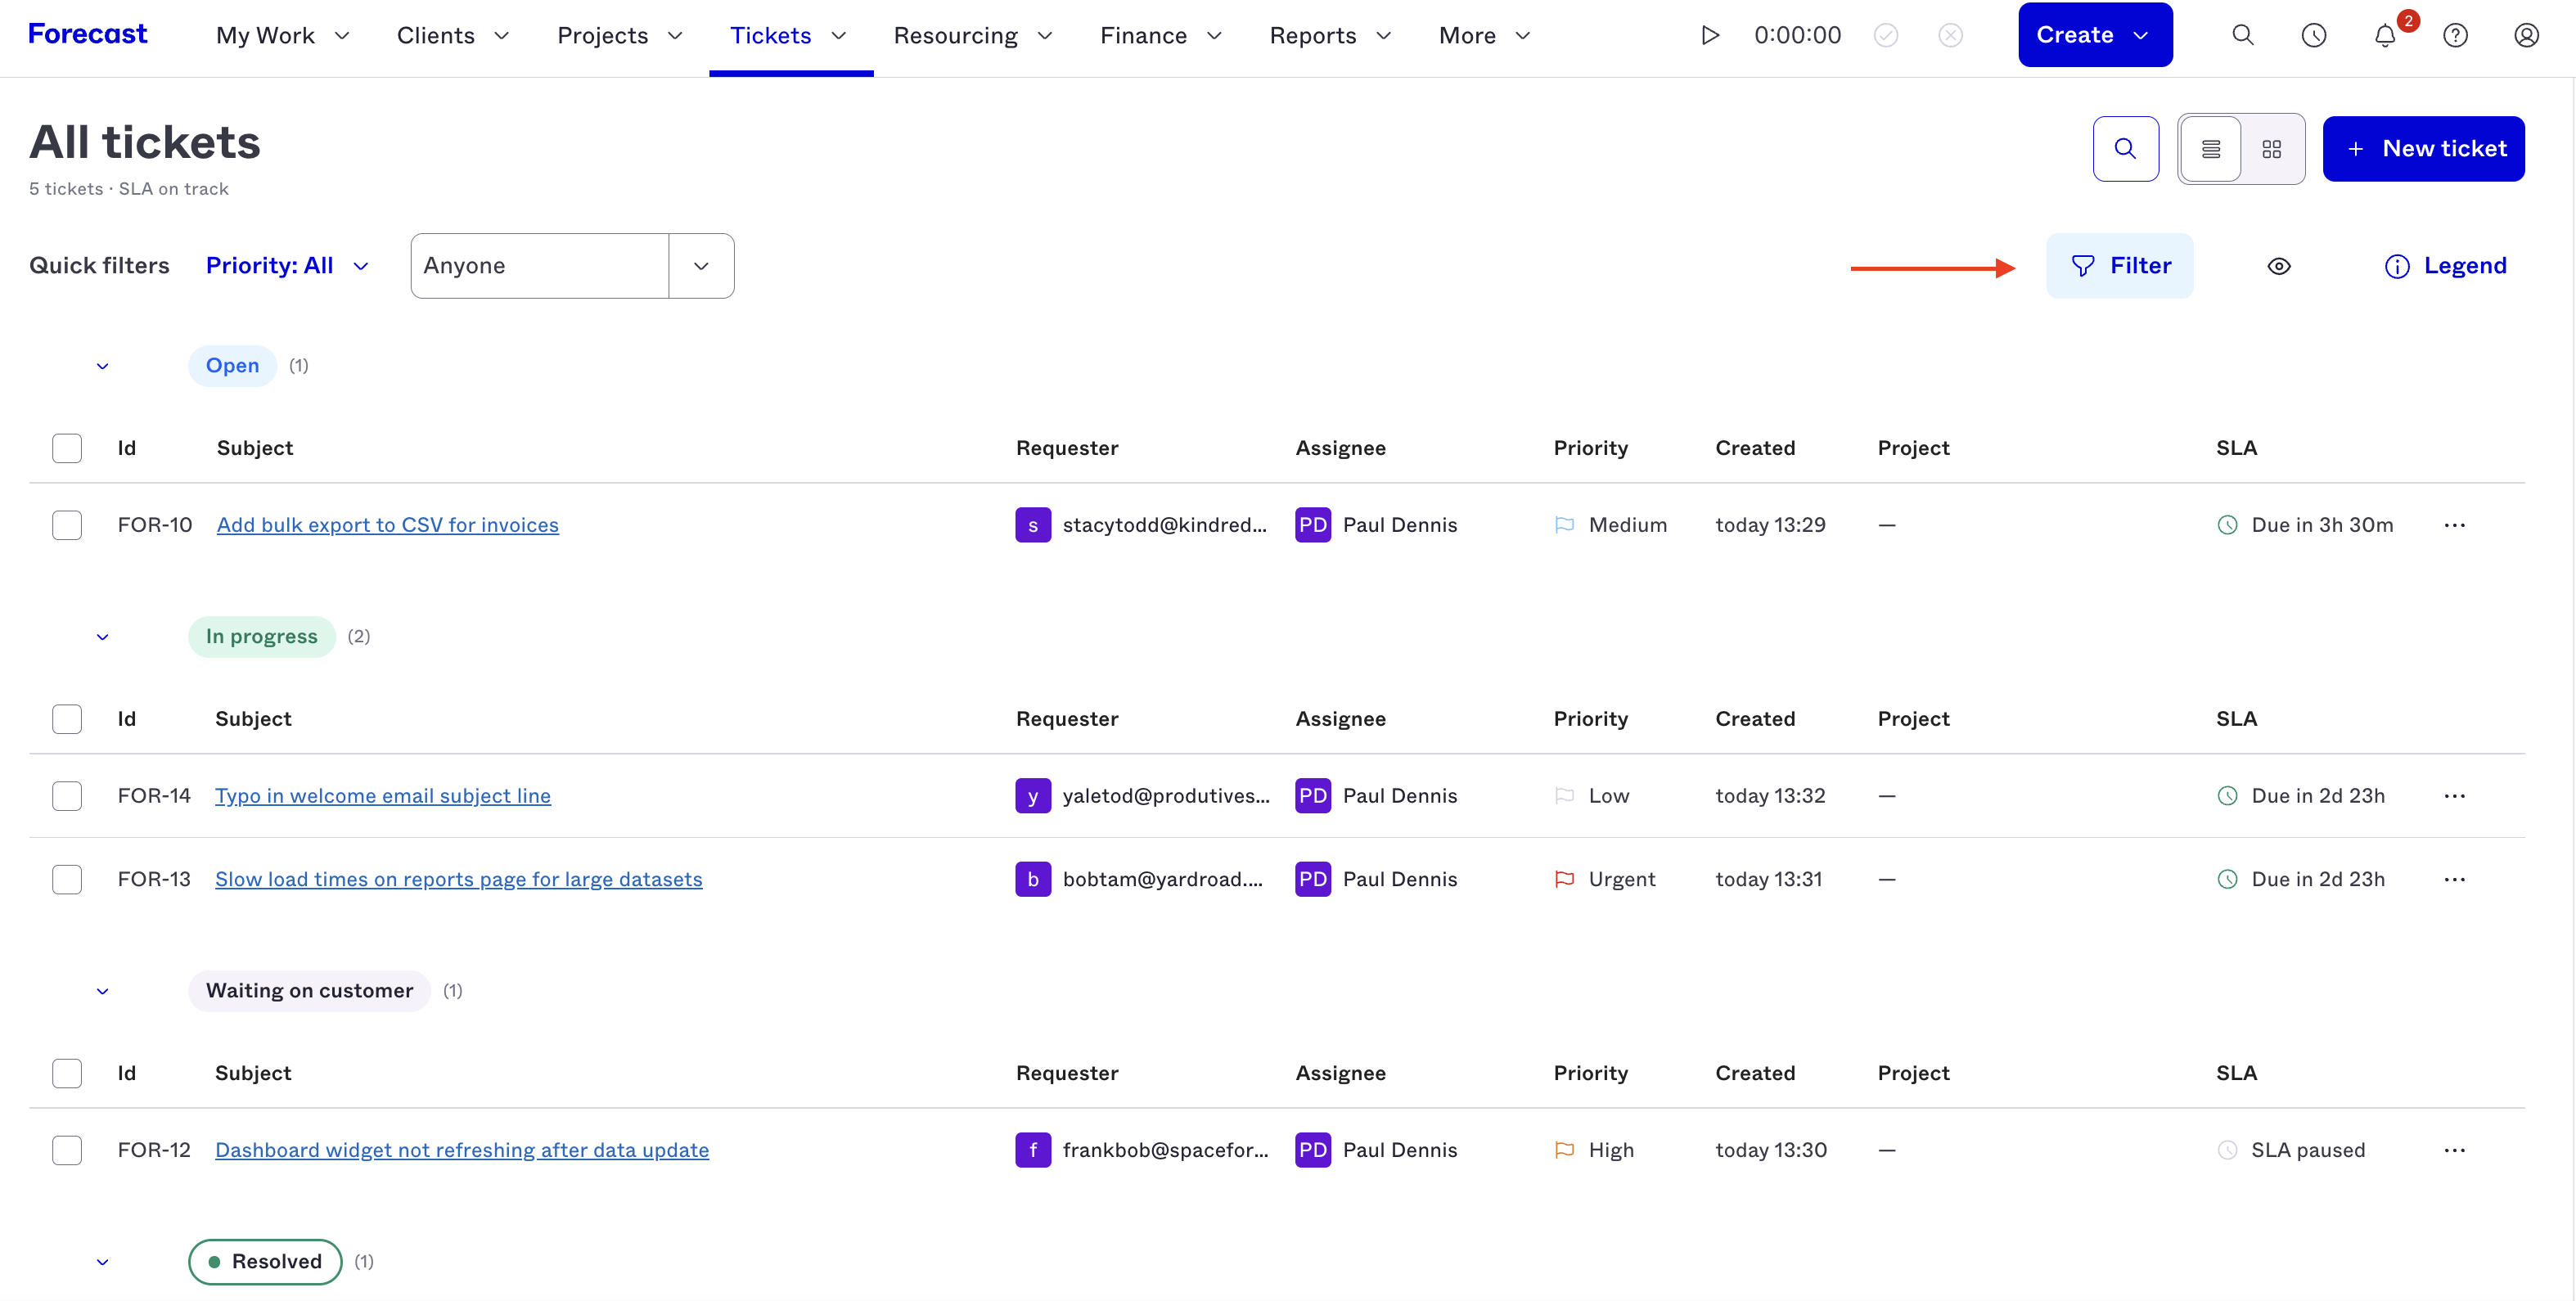The image size is (2576, 1301).
Task: Switch to grid card view
Action: [2272, 149]
